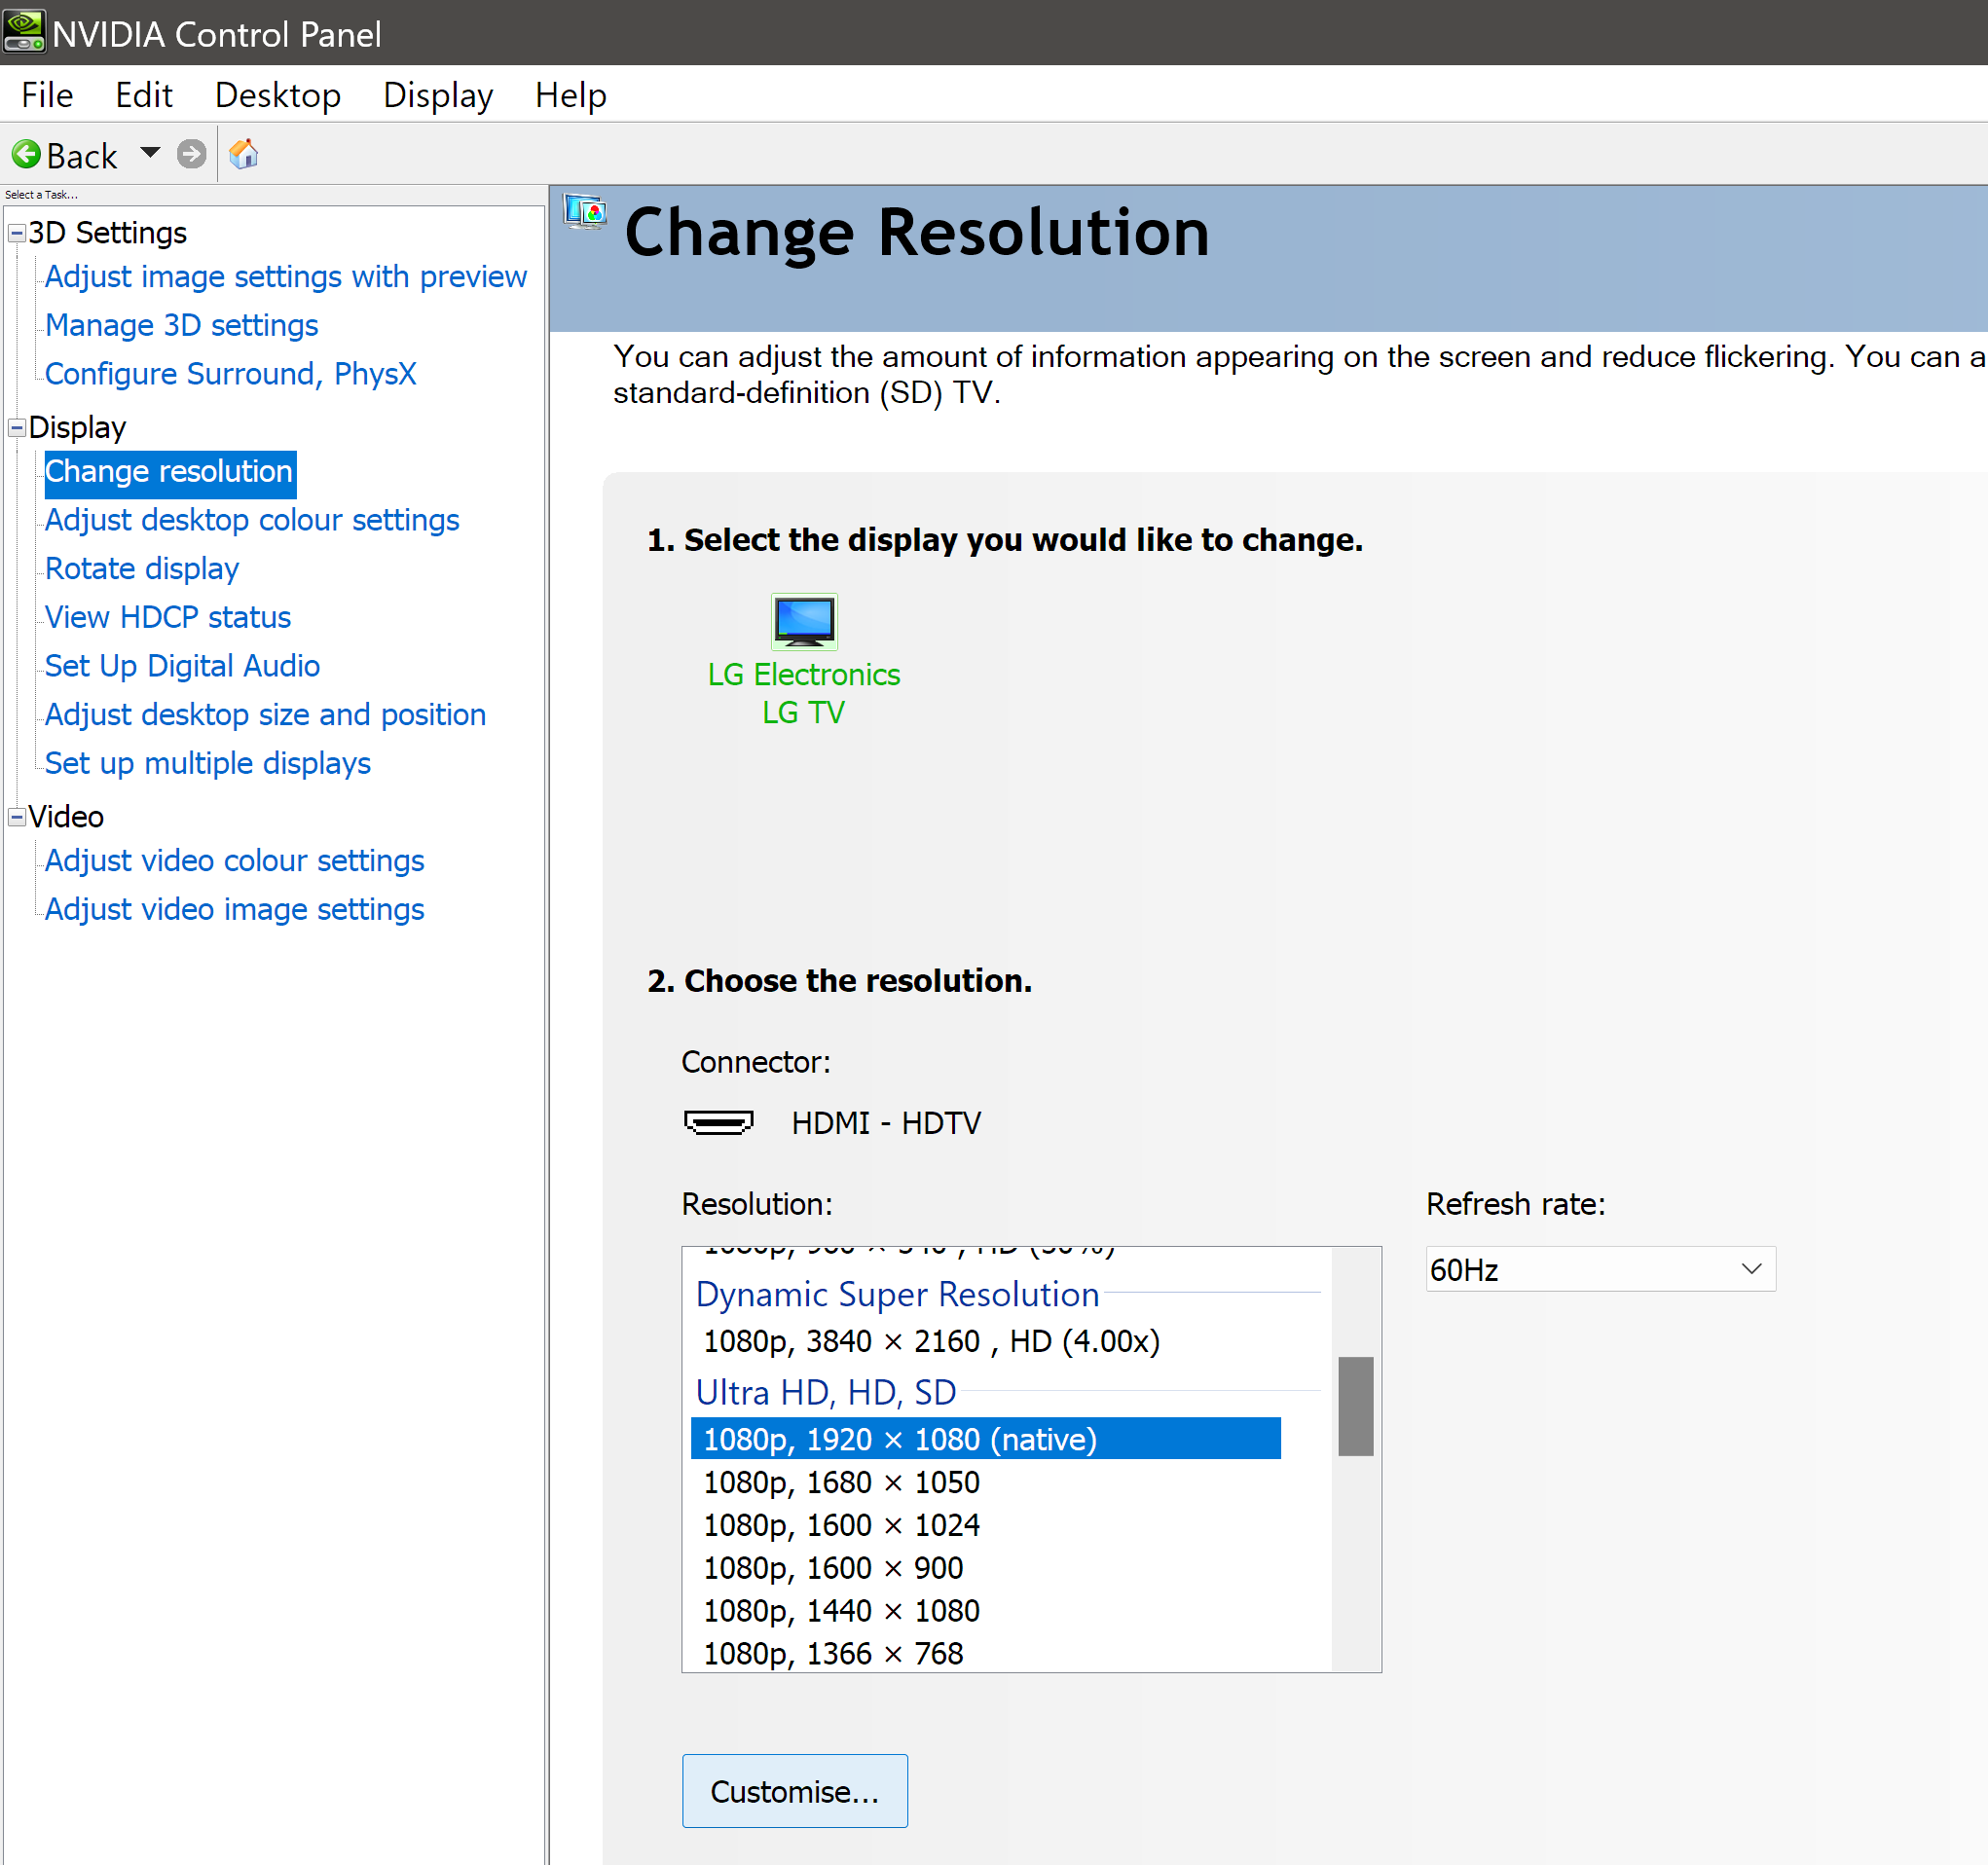Click the LG Electronics LG TV label
This screenshot has height=1865, width=1988.
[804, 693]
